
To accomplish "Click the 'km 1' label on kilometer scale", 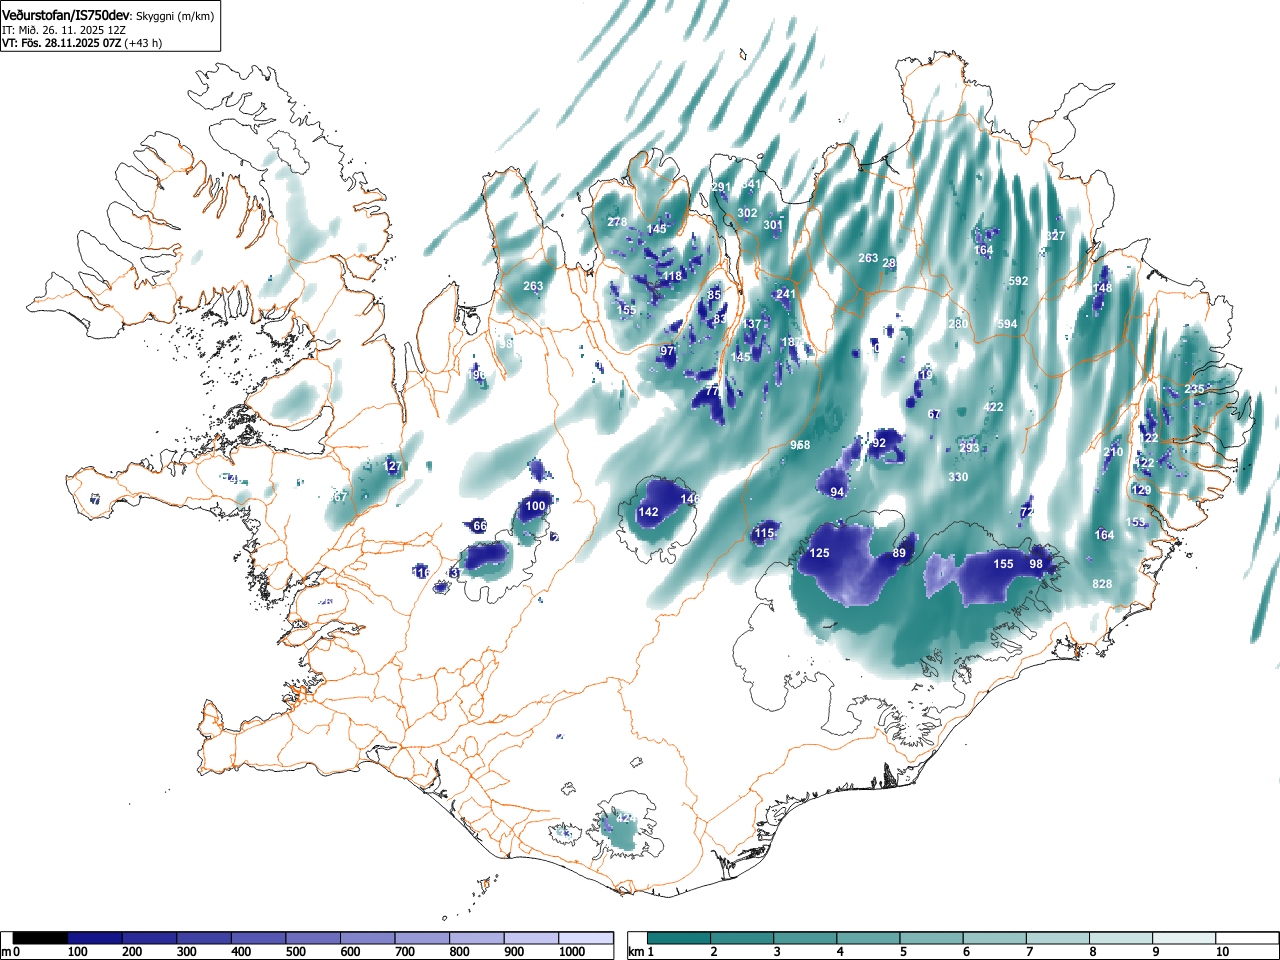I will tap(639, 952).
